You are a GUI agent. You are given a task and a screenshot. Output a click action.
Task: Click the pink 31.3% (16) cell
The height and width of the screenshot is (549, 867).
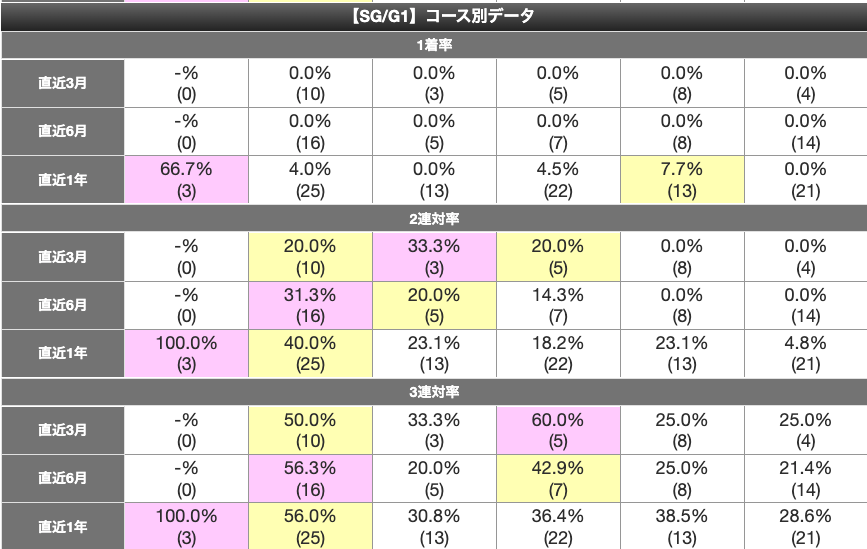coord(310,305)
